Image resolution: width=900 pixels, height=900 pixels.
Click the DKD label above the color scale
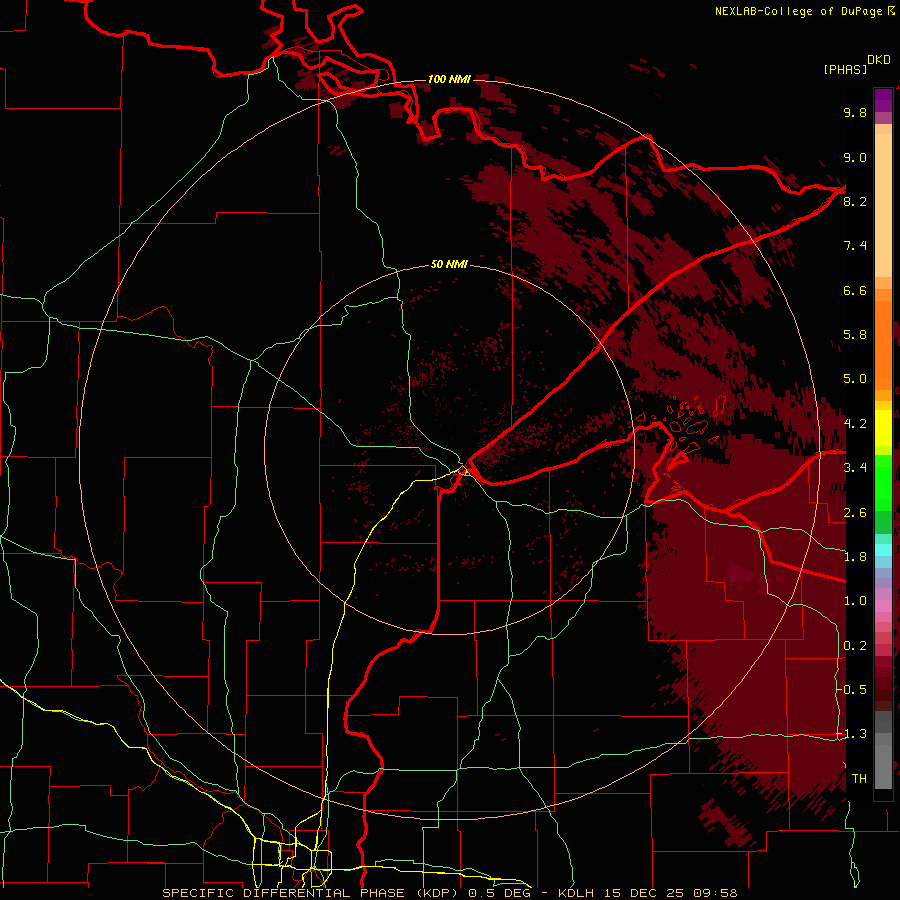coord(879,60)
